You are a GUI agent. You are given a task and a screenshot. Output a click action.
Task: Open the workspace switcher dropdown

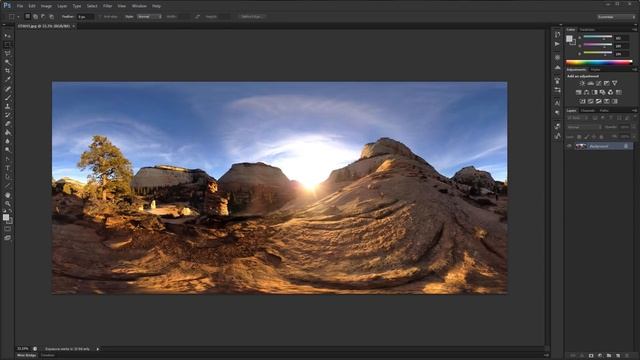tap(616, 17)
